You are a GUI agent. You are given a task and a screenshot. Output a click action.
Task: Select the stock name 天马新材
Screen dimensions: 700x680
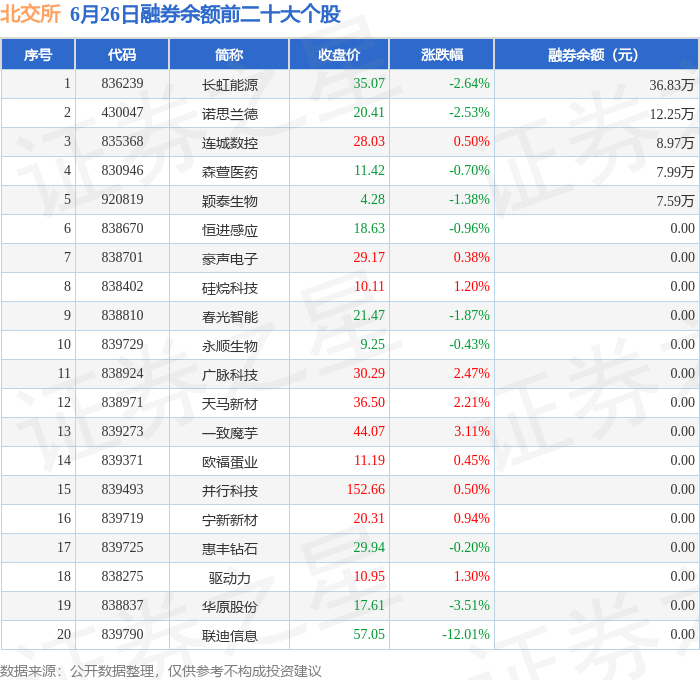click(x=229, y=404)
